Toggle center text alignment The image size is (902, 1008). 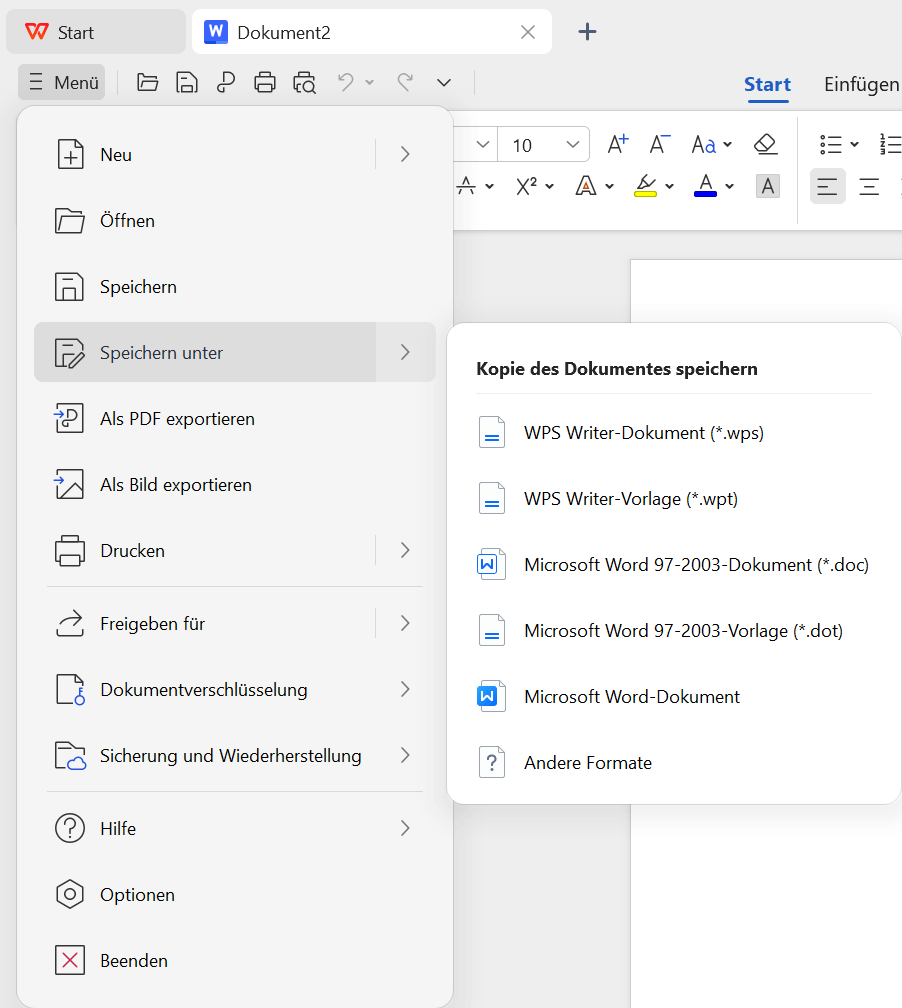tap(869, 186)
